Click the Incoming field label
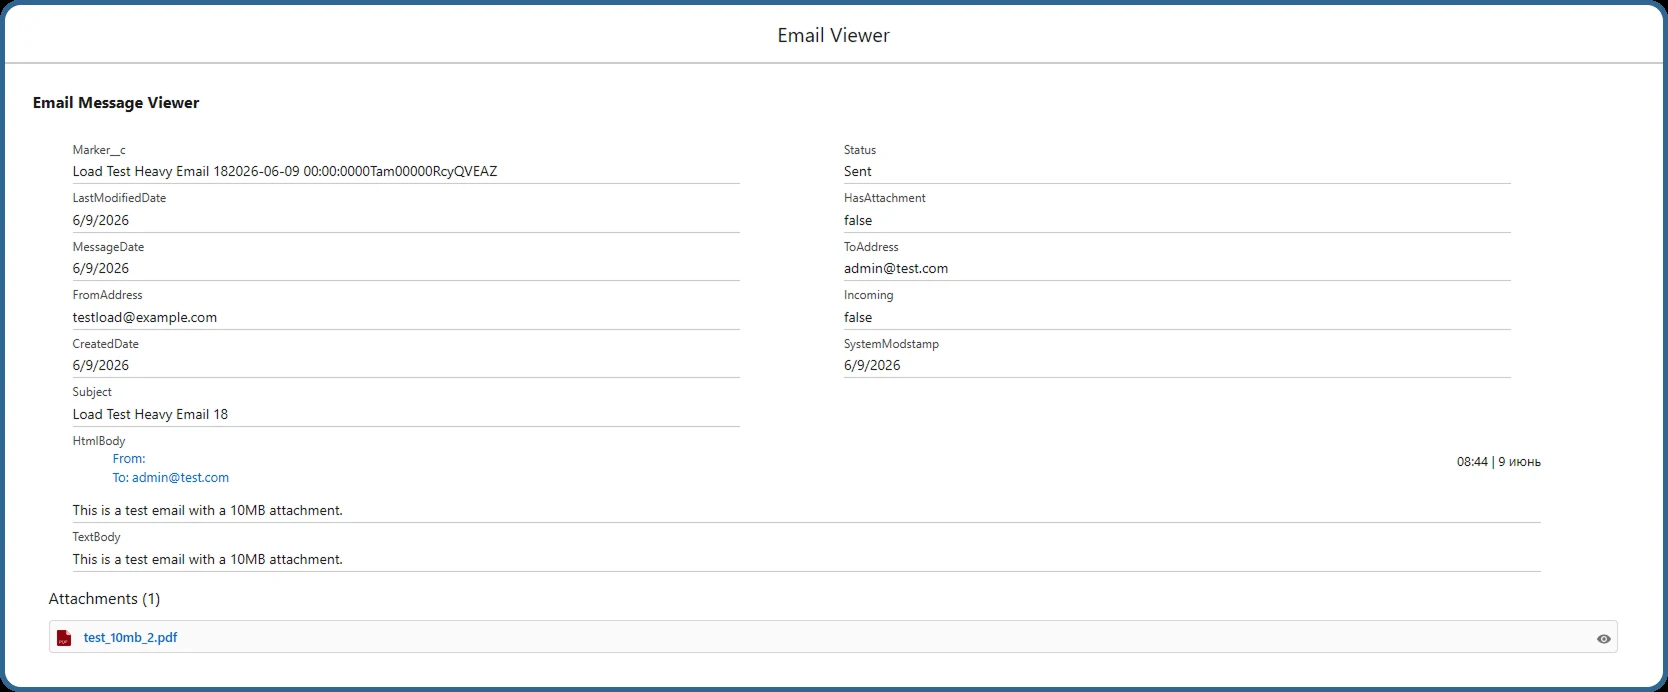This screenshot has height=692, width=1668. tap(868, 295)
